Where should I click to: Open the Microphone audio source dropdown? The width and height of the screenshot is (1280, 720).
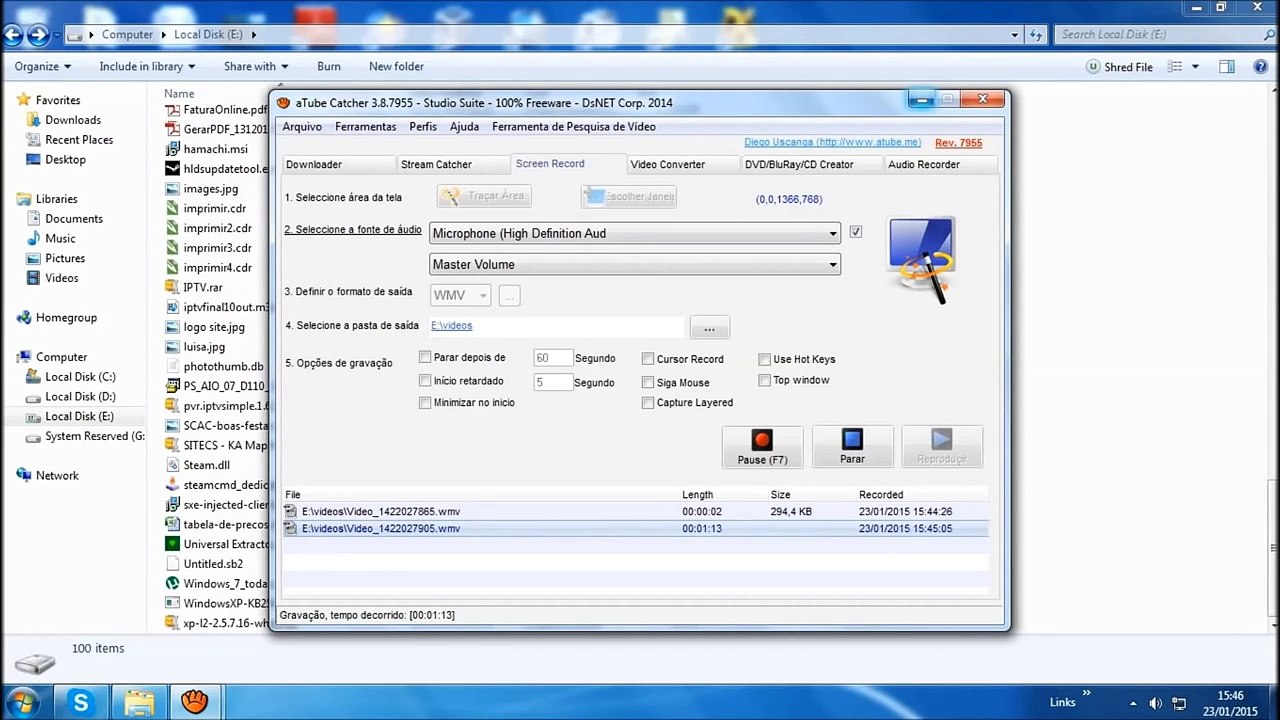[x=635, y=234]
